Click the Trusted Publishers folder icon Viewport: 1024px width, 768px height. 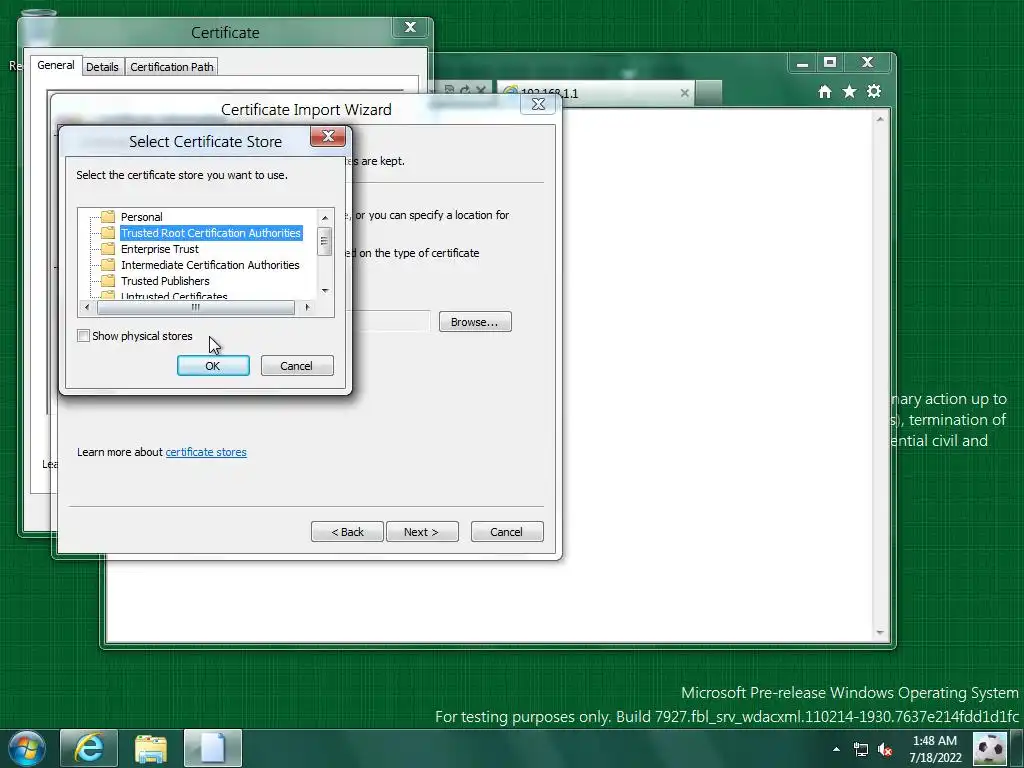108,281
